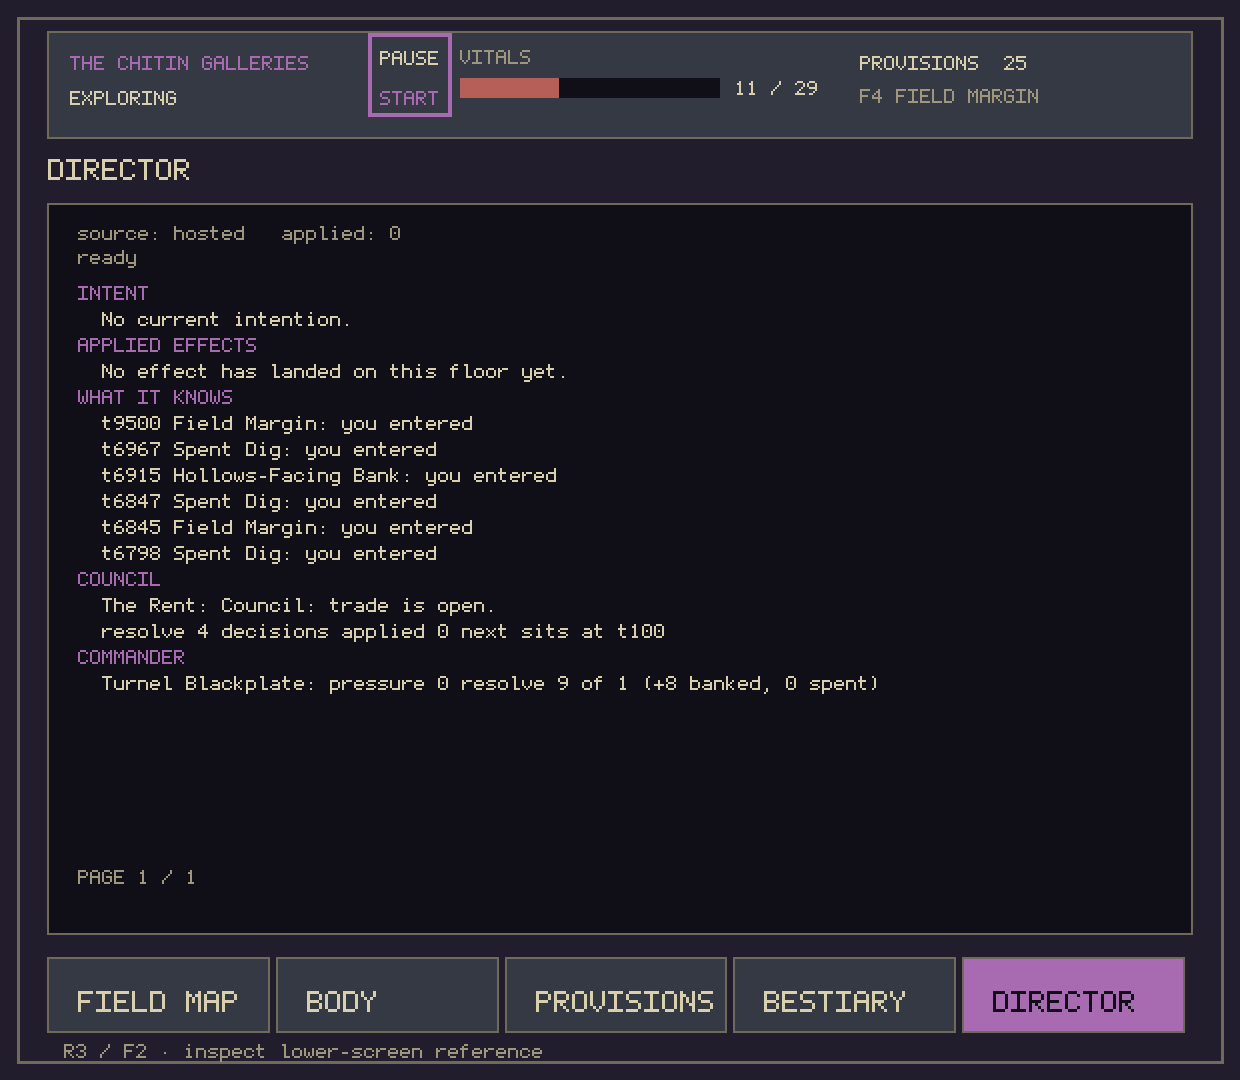Click the PROVISIONS 25 counter
Screen dimensions: 1240x1080
pyautogui.click(x=942, y=63)
